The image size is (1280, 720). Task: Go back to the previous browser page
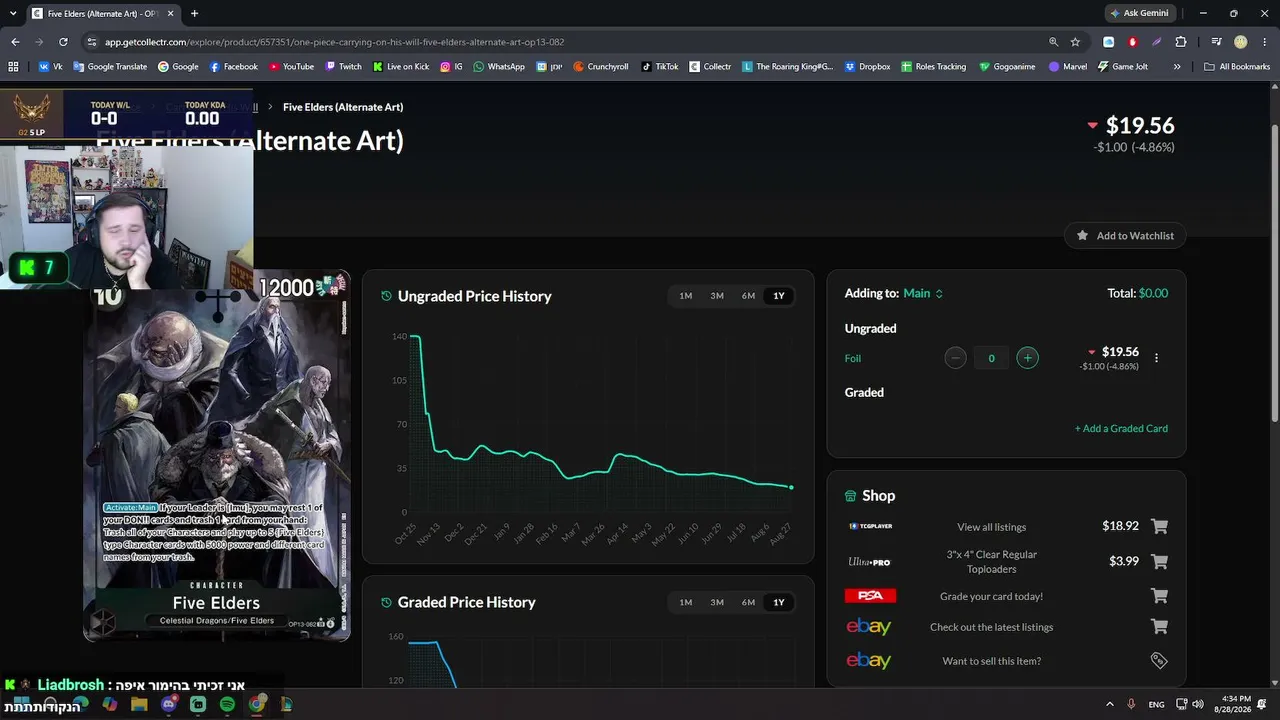[x=15, y=42]
